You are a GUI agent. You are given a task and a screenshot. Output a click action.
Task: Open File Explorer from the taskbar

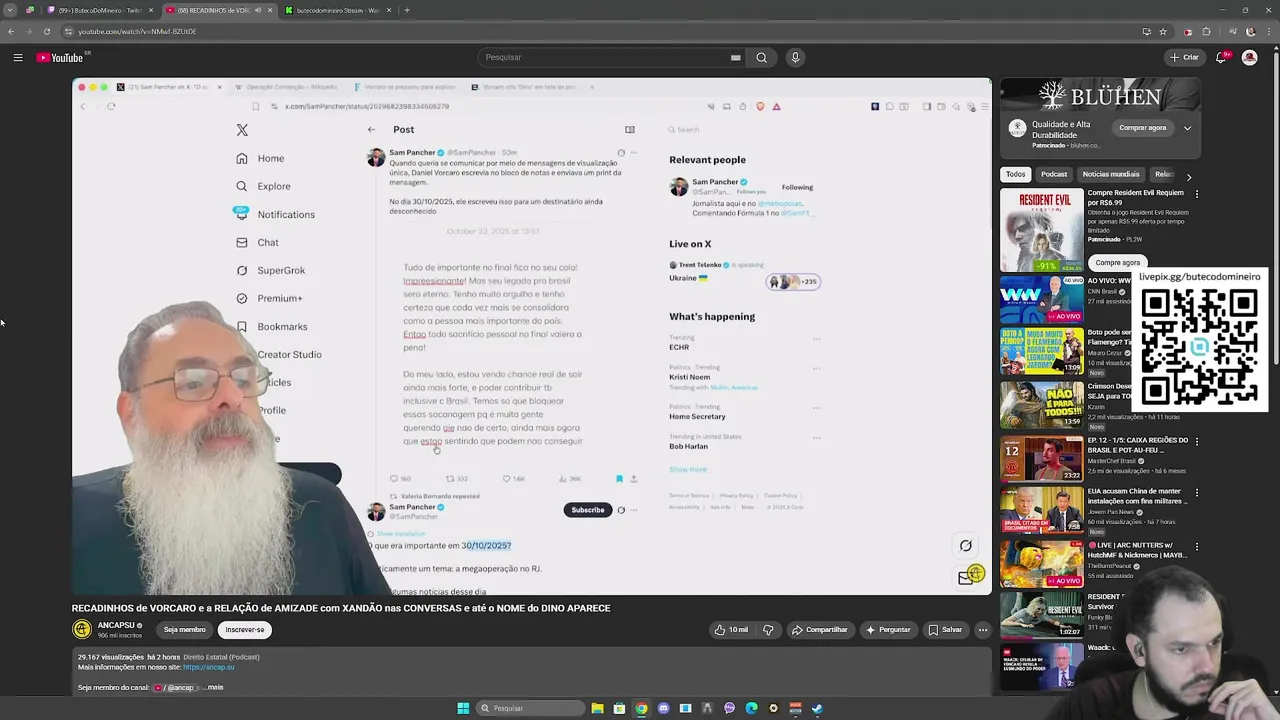point(597,708)
